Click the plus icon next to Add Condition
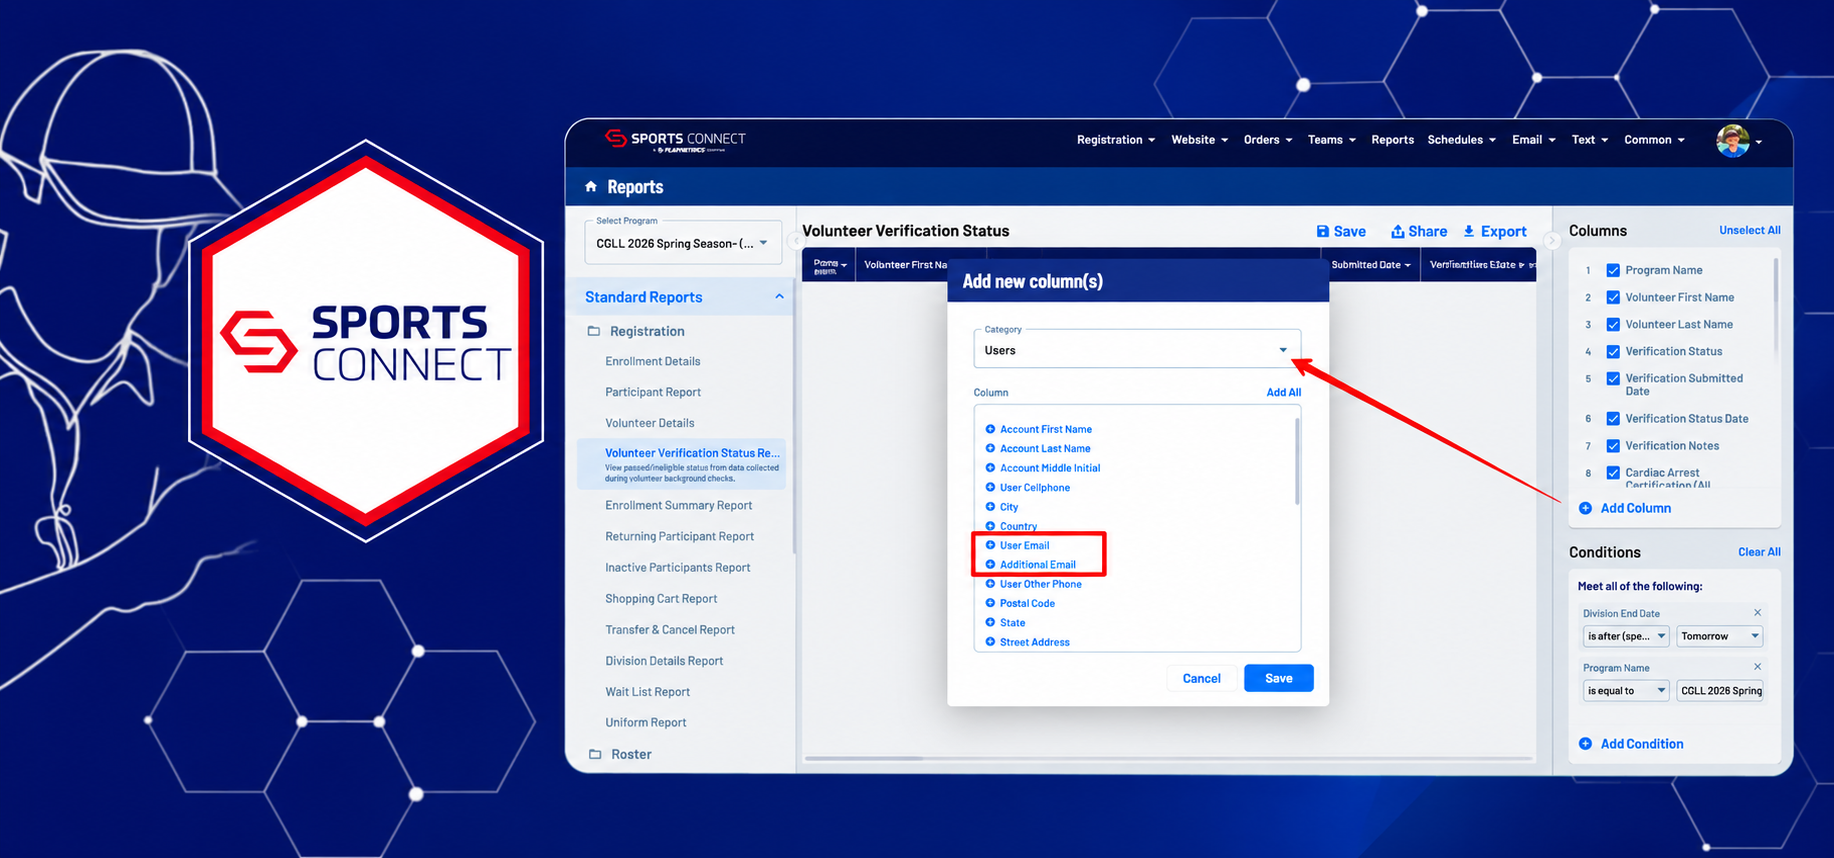This screenshot has height=858, width=1834. pyautogui.click(x=1585, y=743)
